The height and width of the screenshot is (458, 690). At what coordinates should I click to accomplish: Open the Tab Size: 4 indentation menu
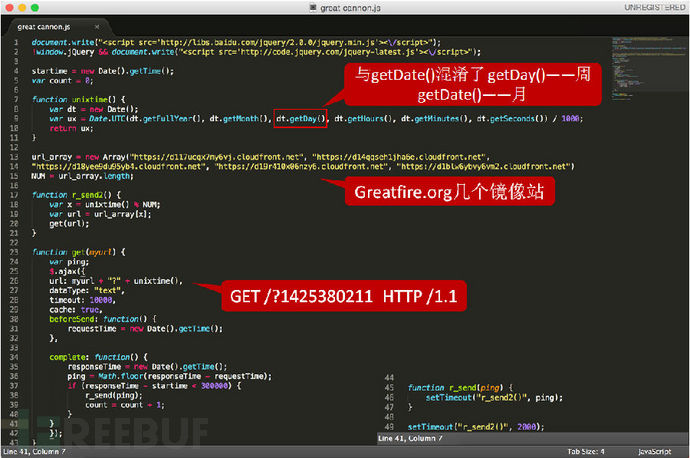click(586, 451)
